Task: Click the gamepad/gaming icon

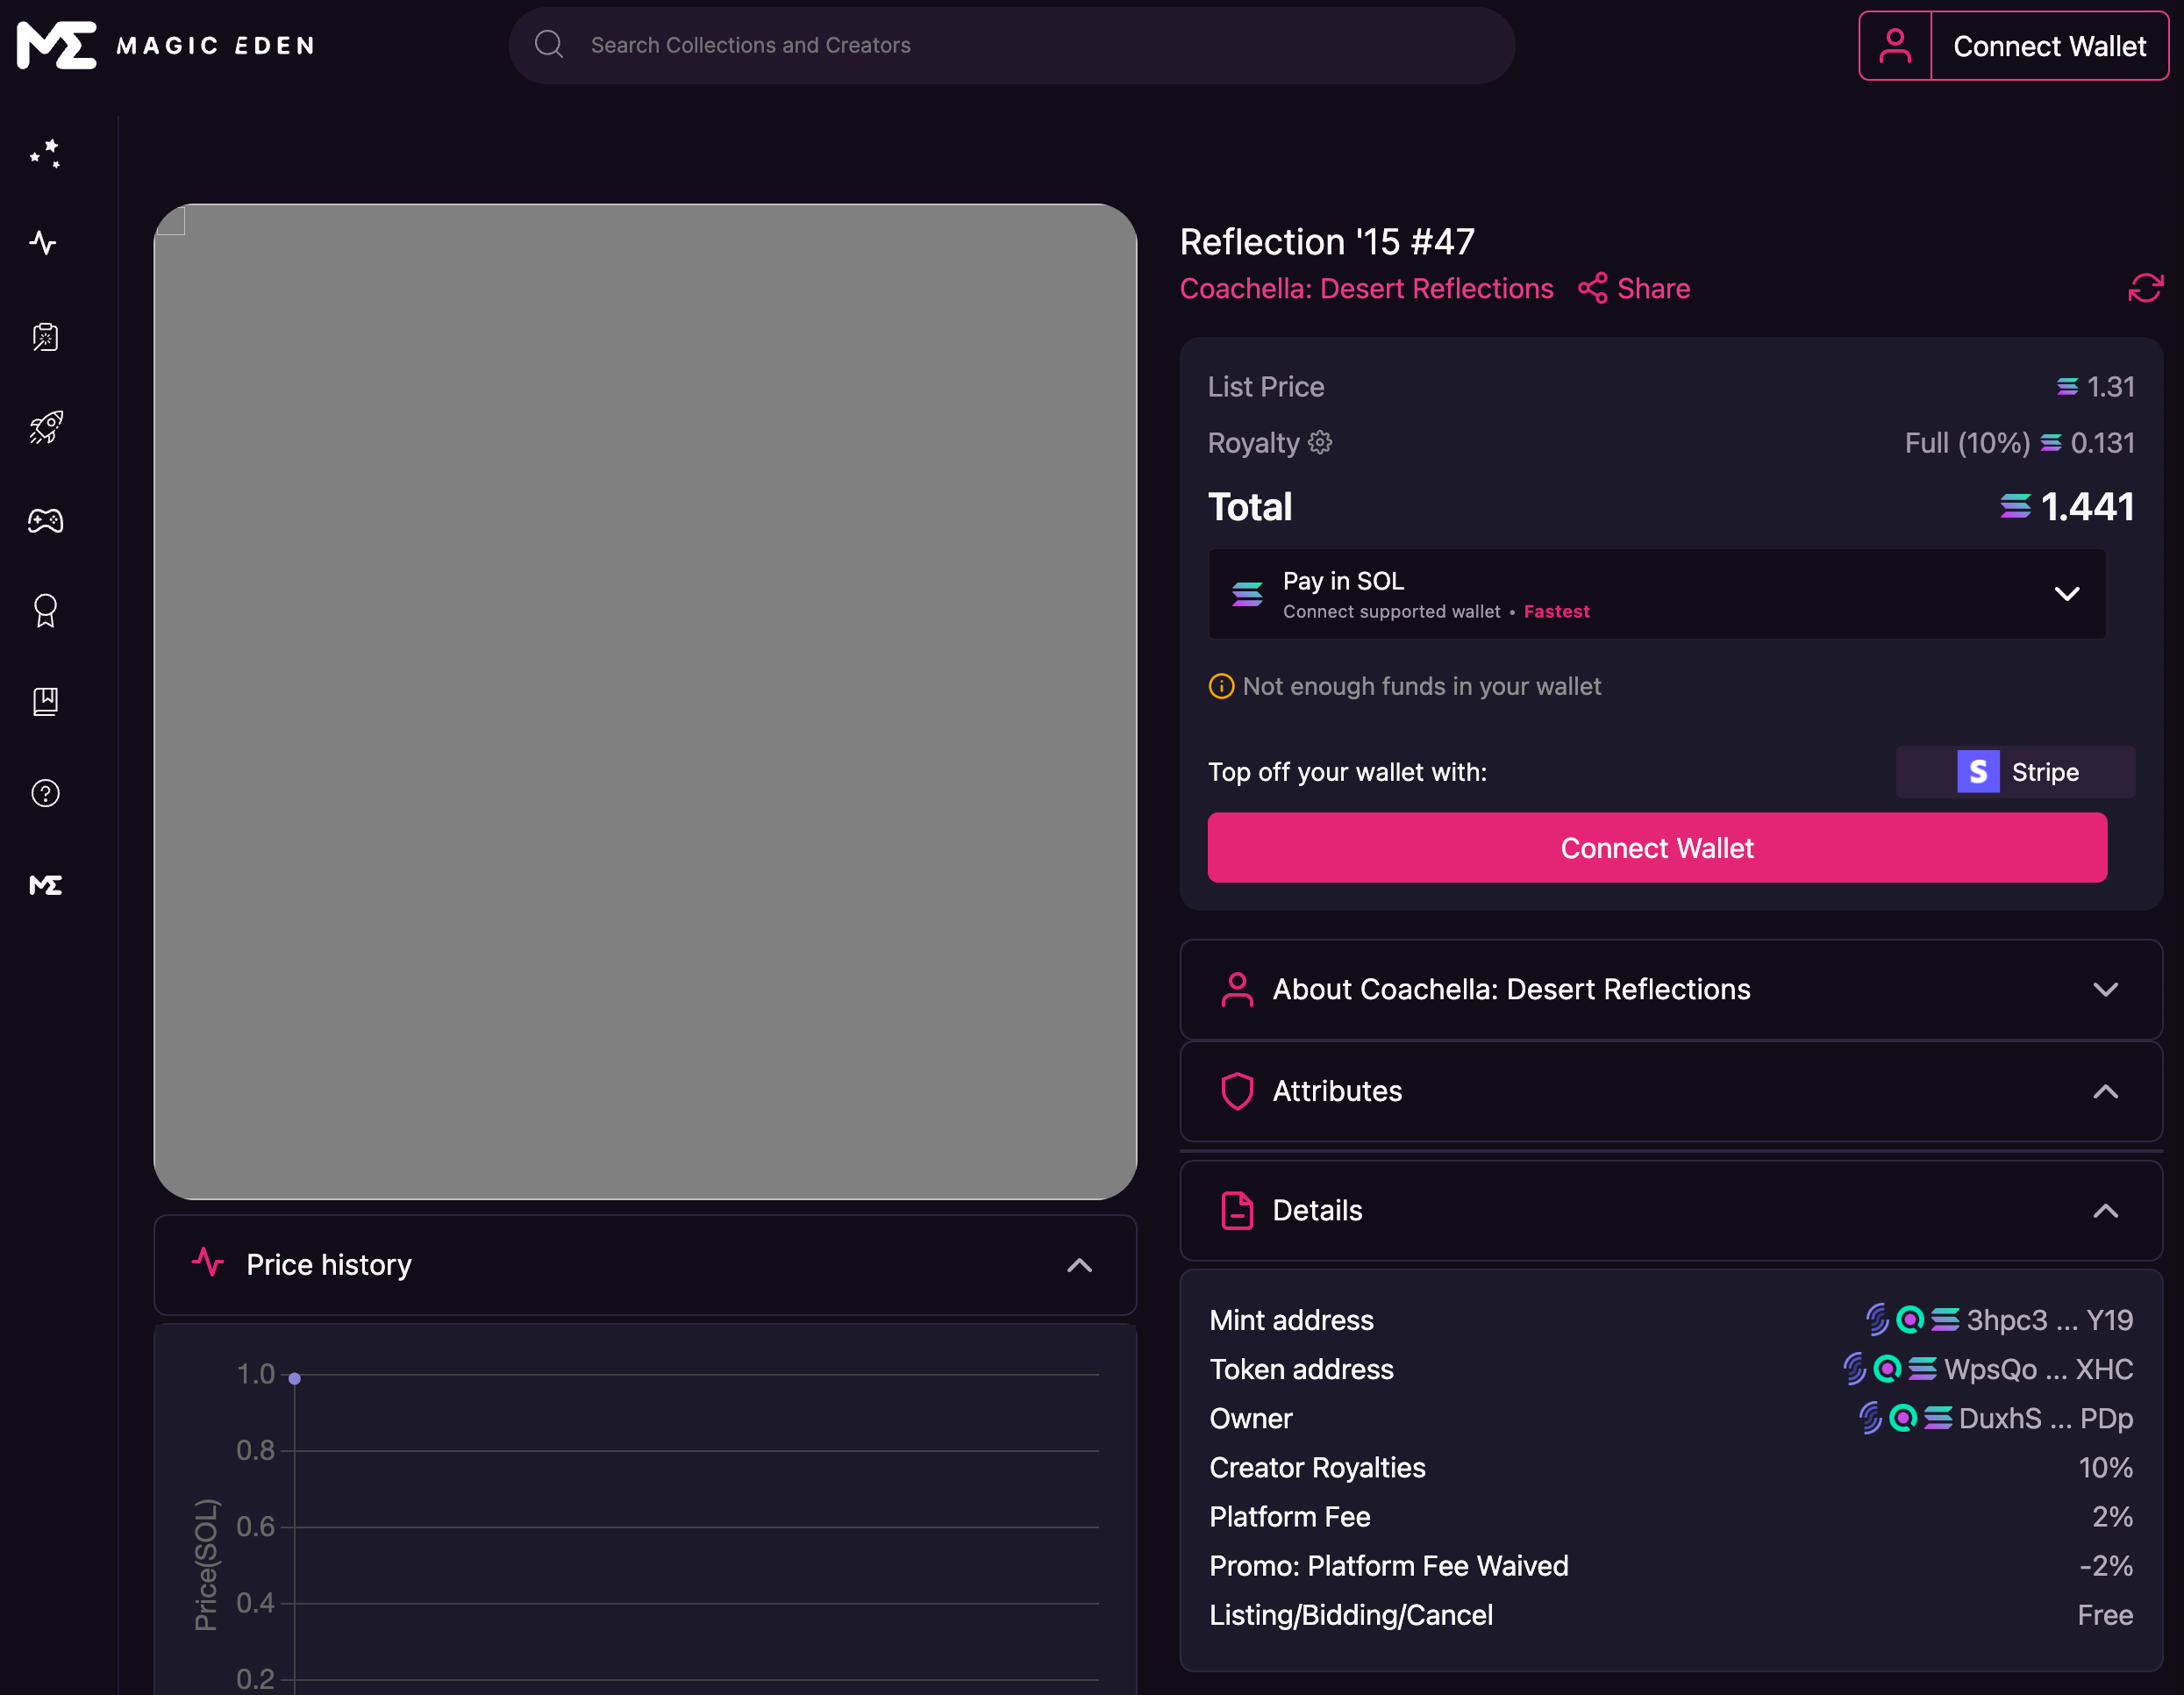Action: [x=46, y=519]
